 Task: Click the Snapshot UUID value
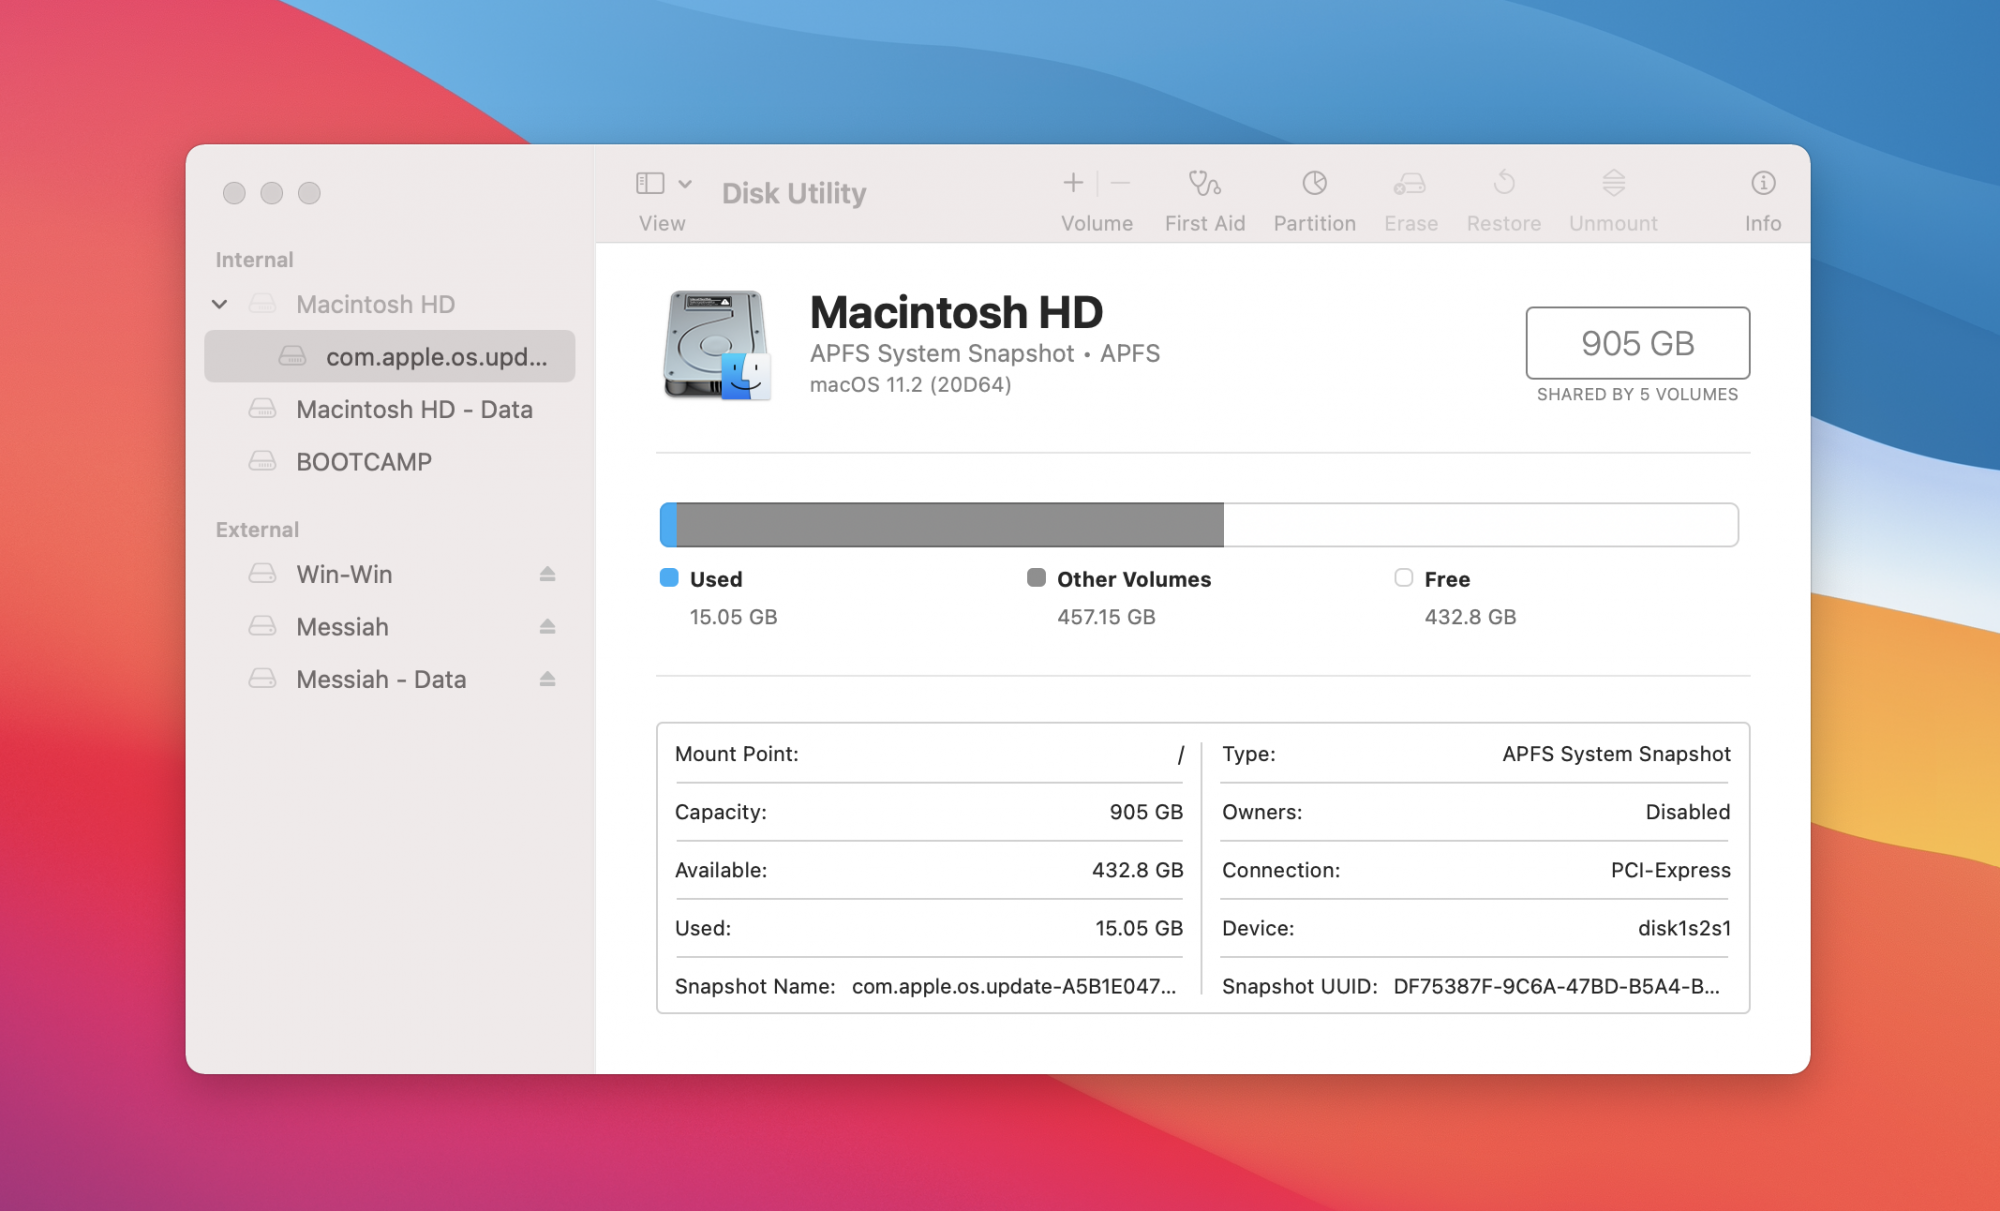1557,986
